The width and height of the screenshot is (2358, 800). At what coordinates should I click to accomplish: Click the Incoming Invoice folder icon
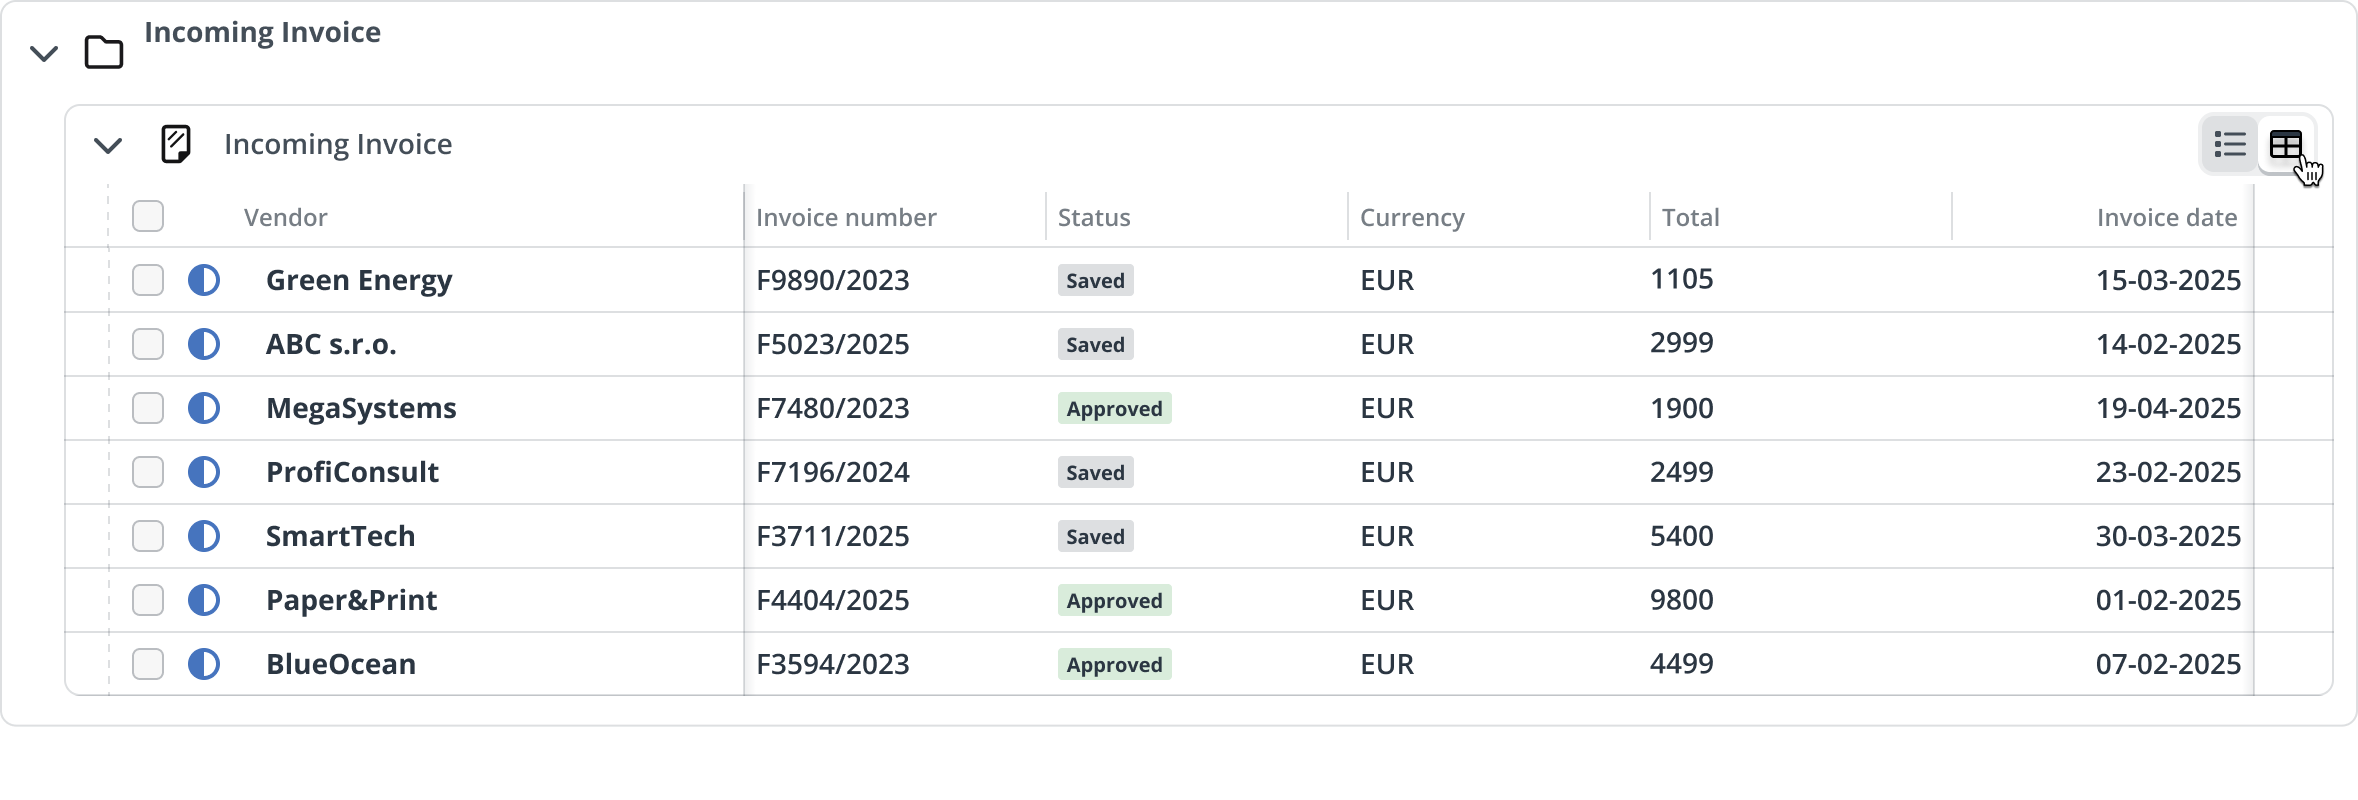104,52
